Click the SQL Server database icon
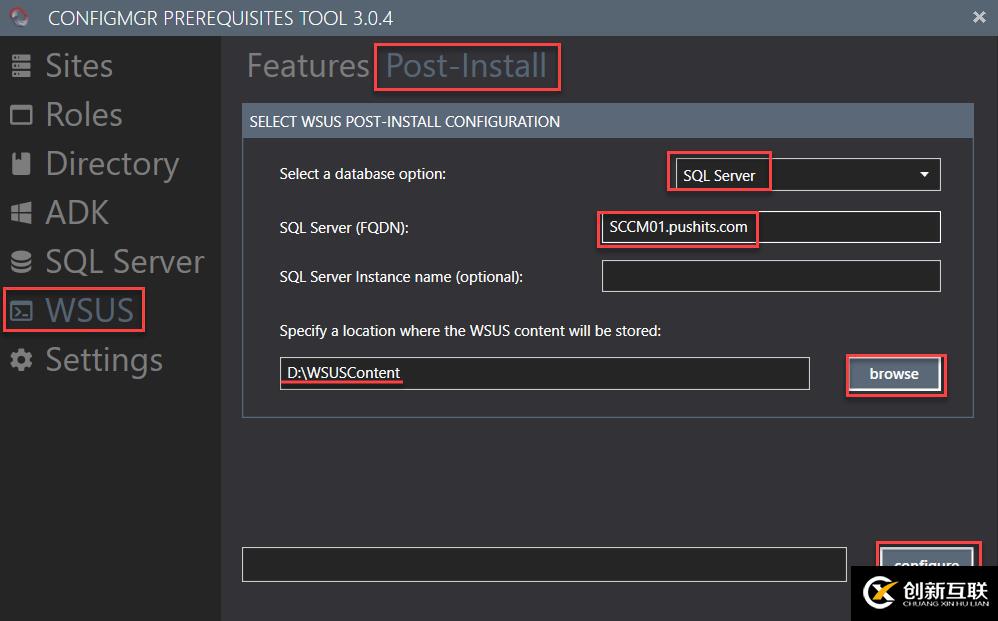Viewport: 998px width, 621px height. 21,262
